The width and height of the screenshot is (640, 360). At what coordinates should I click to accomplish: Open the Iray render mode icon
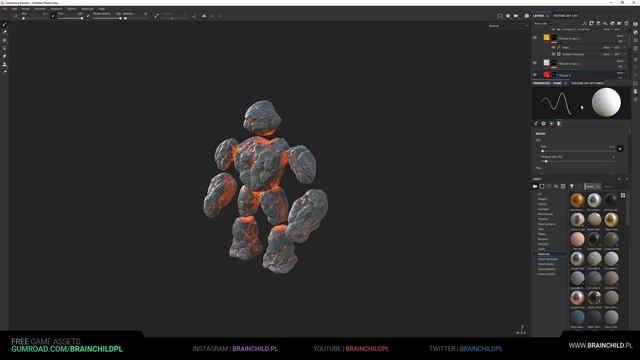click(x=527, y=16)
